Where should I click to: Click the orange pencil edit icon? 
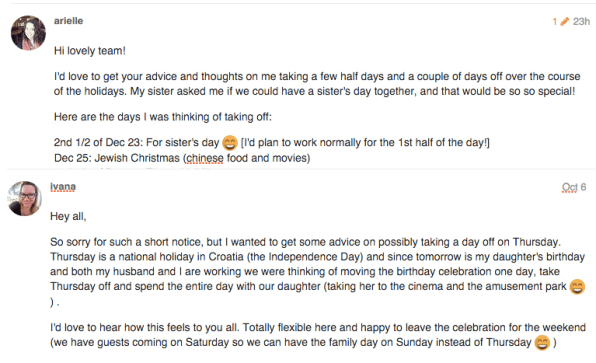(x=565, y=22)
